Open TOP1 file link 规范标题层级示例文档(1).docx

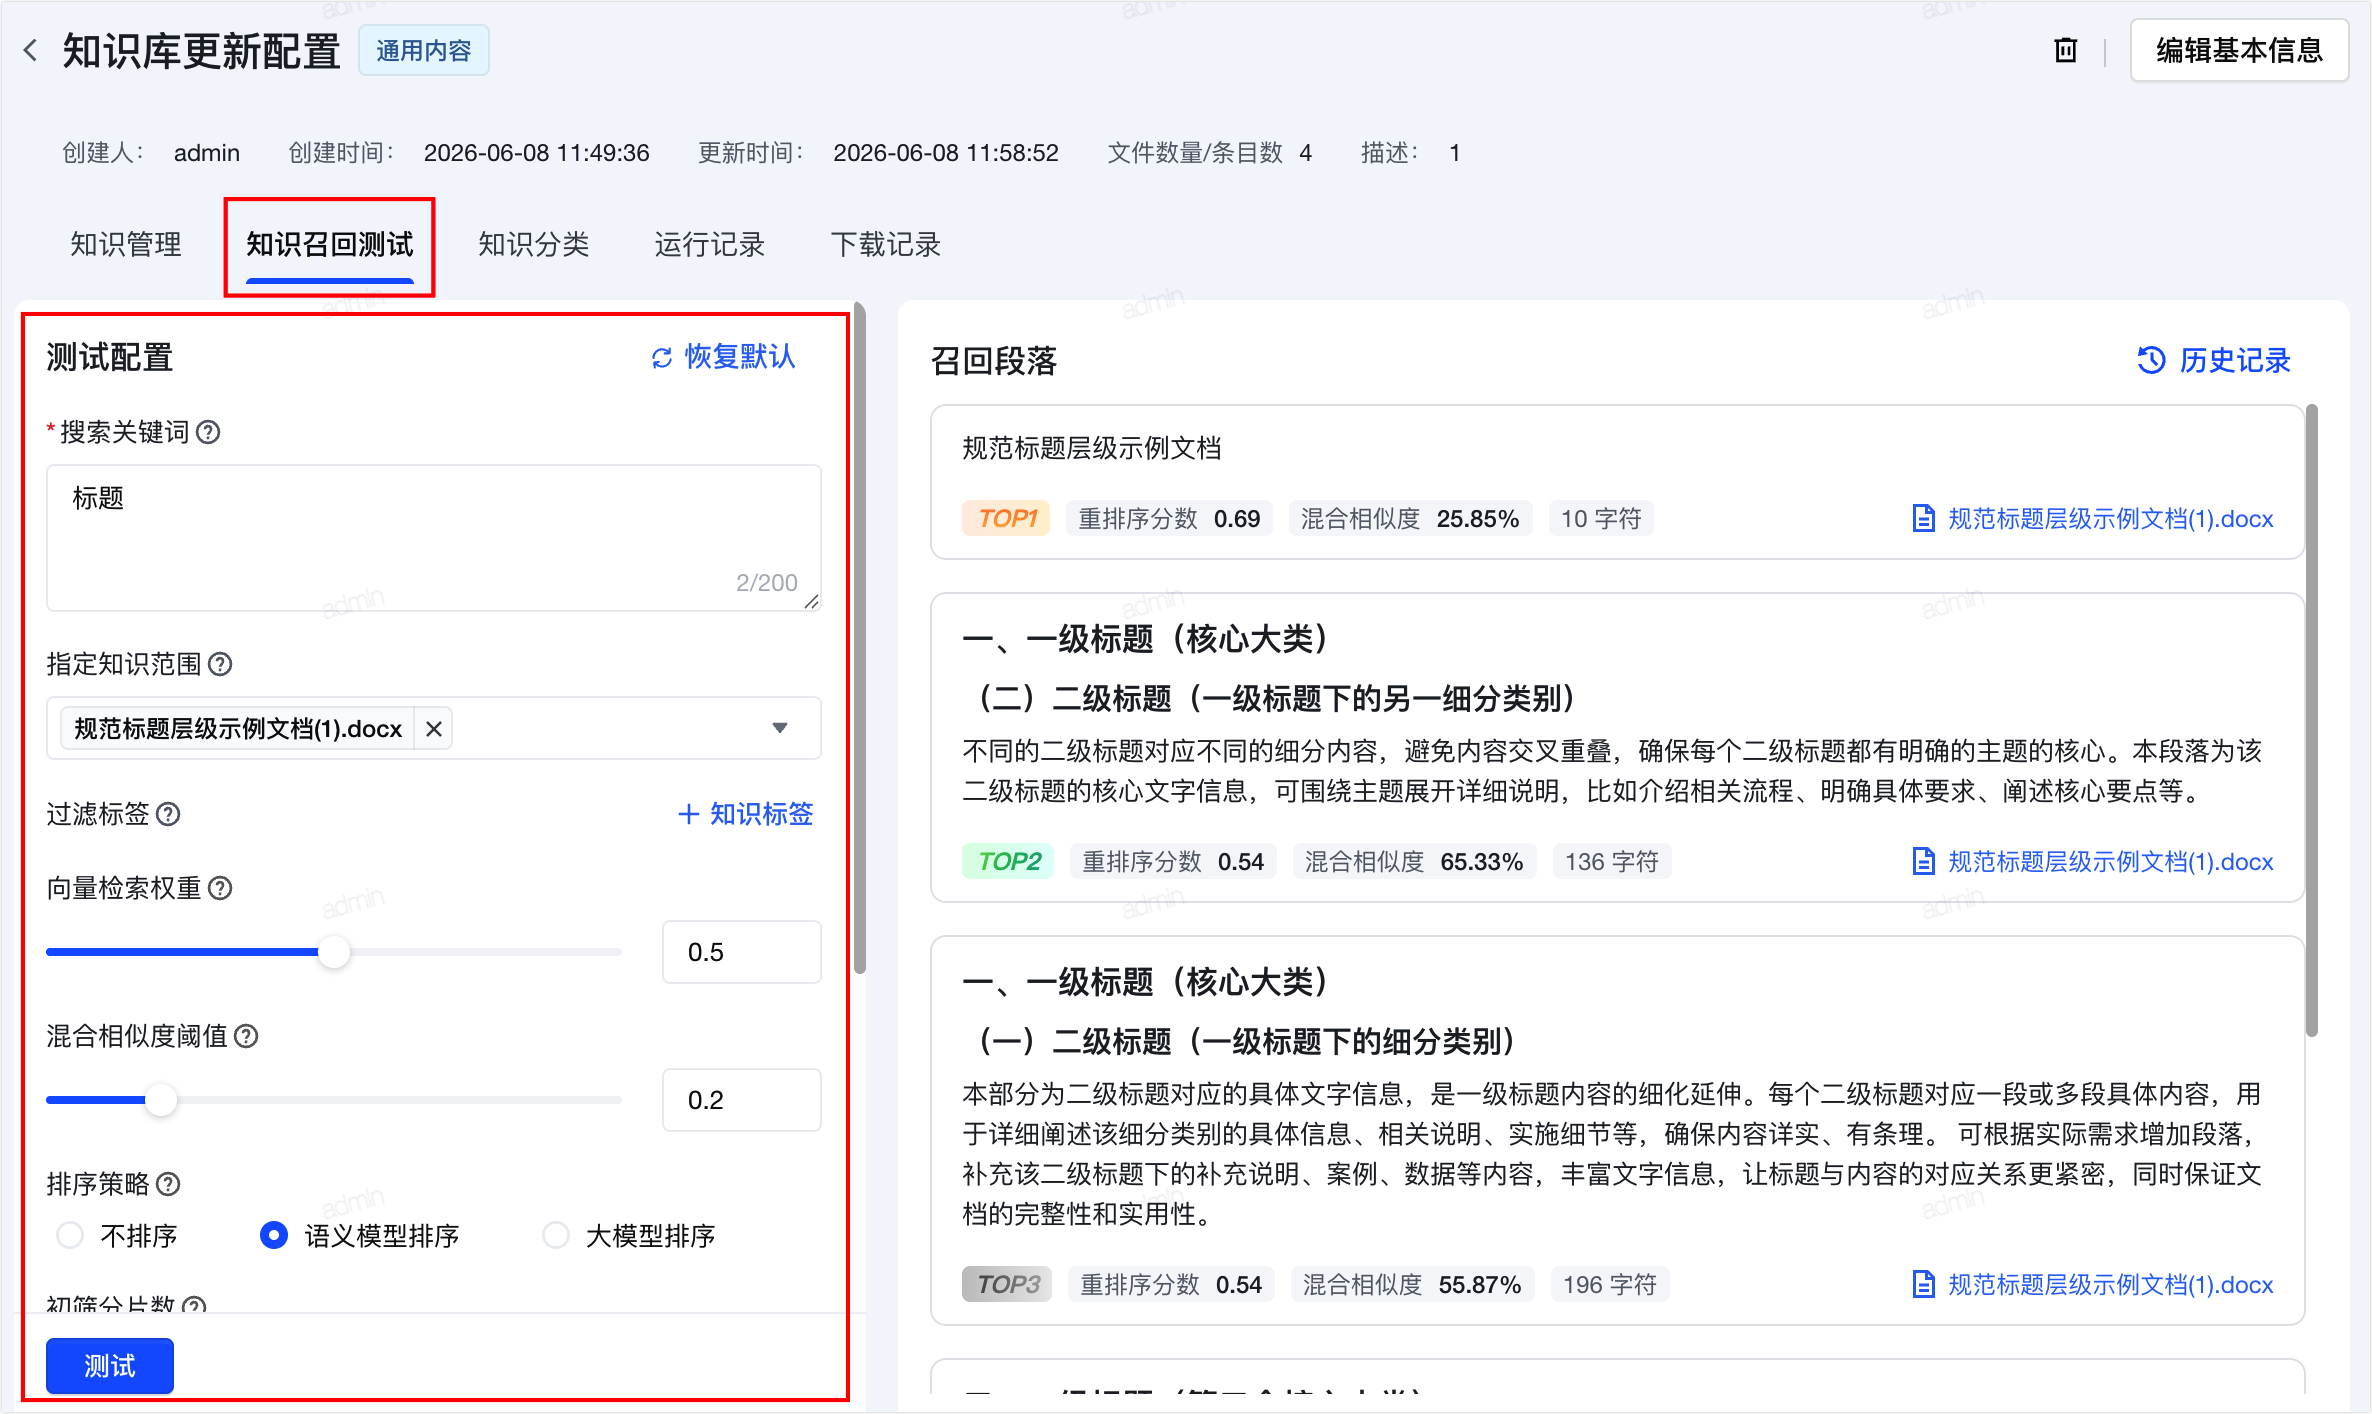coord(2110,519)
